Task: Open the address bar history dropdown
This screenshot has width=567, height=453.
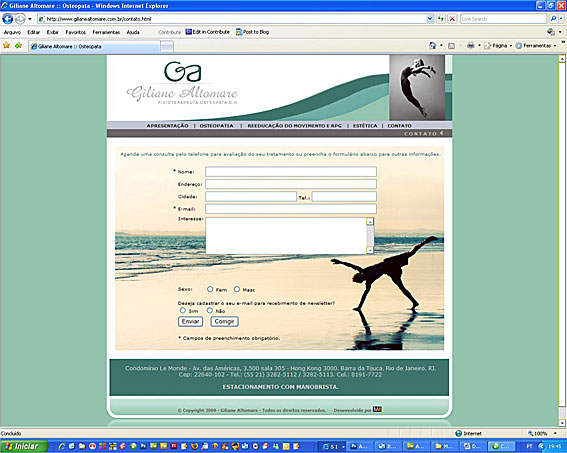Action: pos(430,19)
